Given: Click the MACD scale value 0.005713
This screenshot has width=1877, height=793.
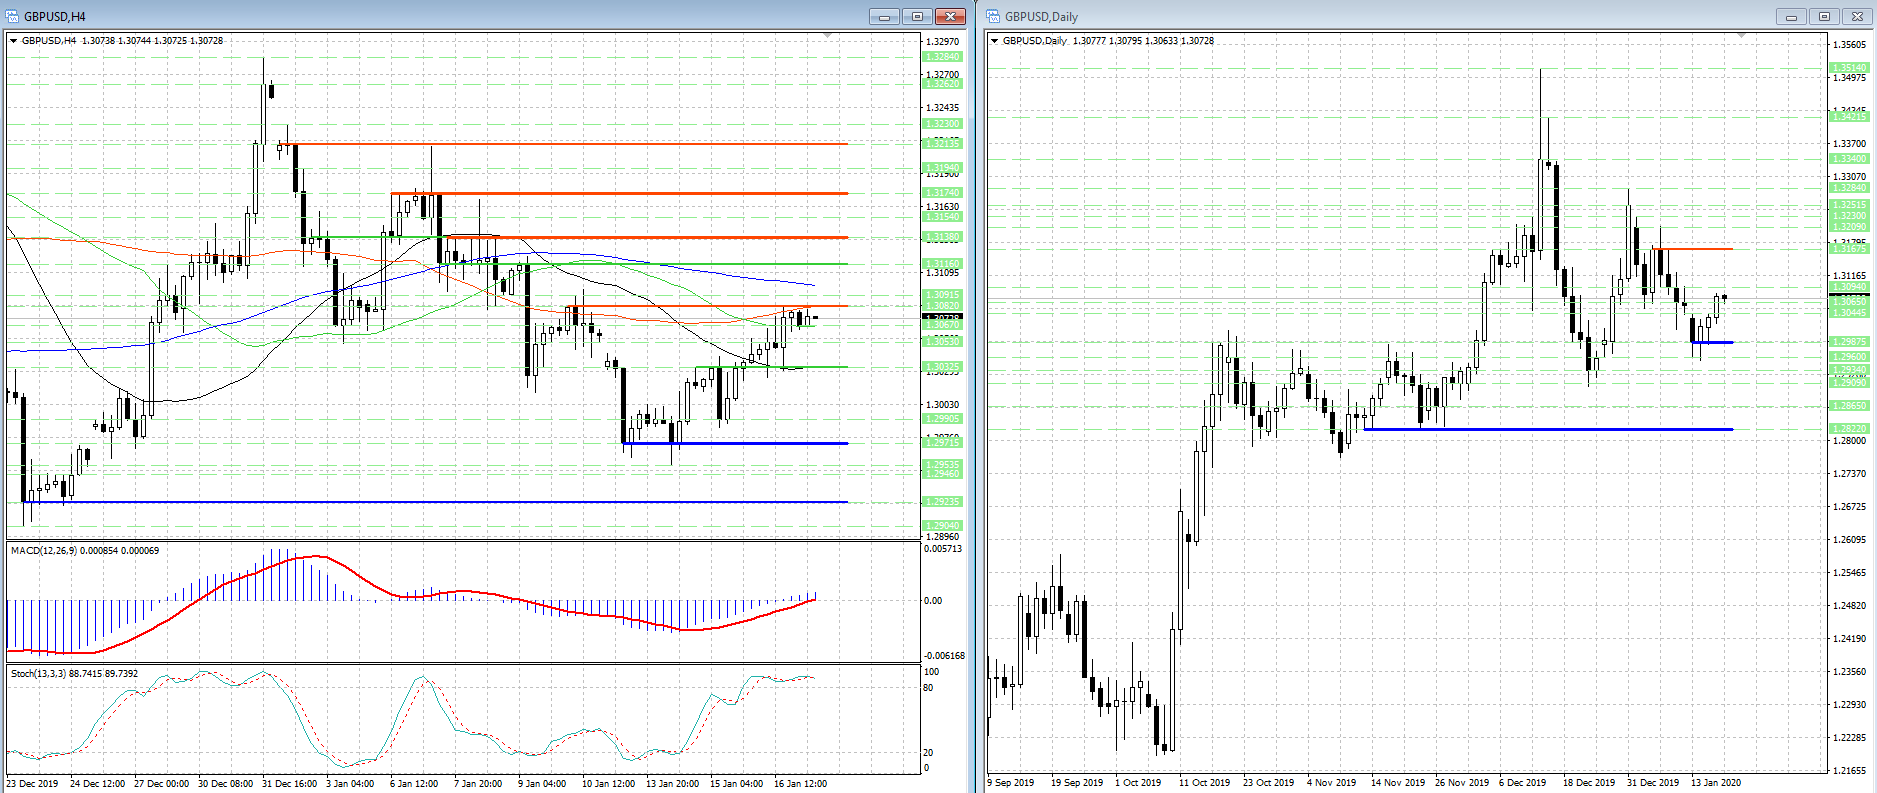Looking at the screenshot, I should (x=944, y=549).
